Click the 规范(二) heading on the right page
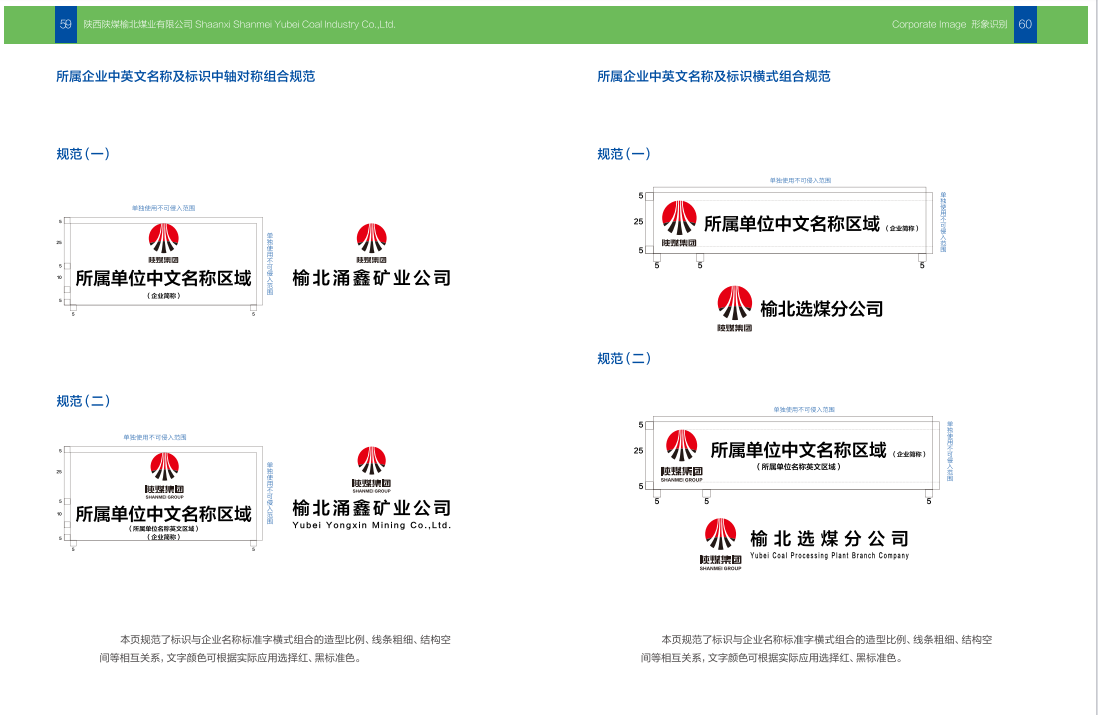Image resolution: width=1098 pixels, height=715 pixels. click(624, 358)
